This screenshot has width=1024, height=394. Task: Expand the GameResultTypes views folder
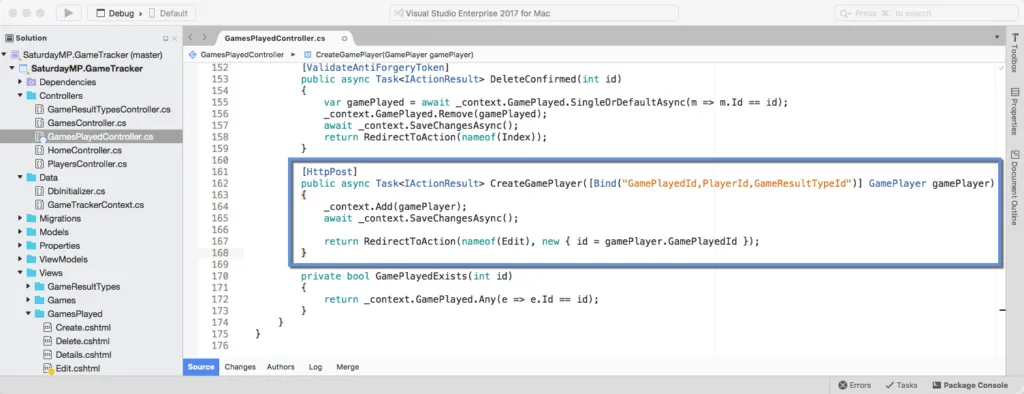(x=29, y=287)
